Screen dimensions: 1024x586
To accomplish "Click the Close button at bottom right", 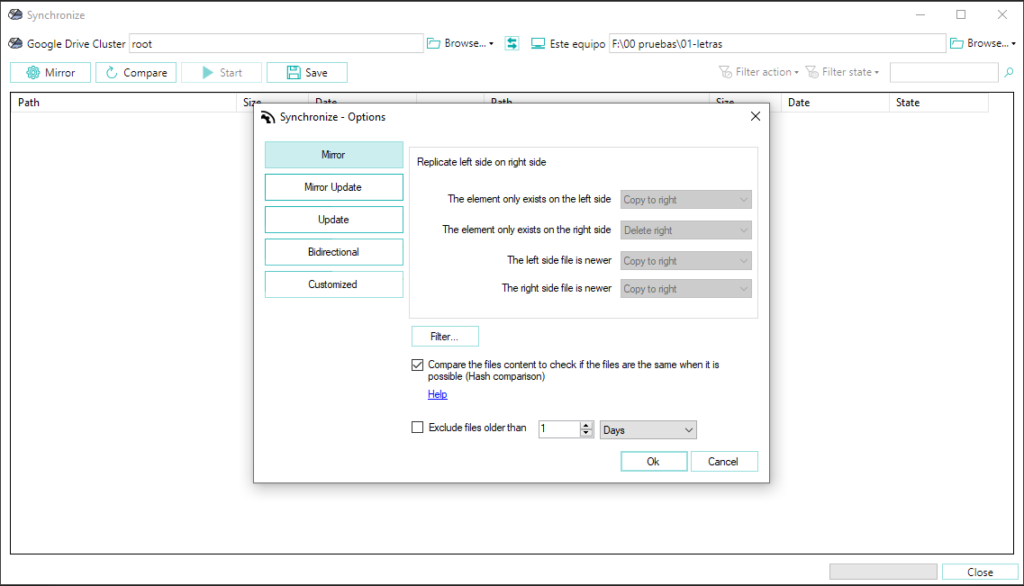I will 980,572.
